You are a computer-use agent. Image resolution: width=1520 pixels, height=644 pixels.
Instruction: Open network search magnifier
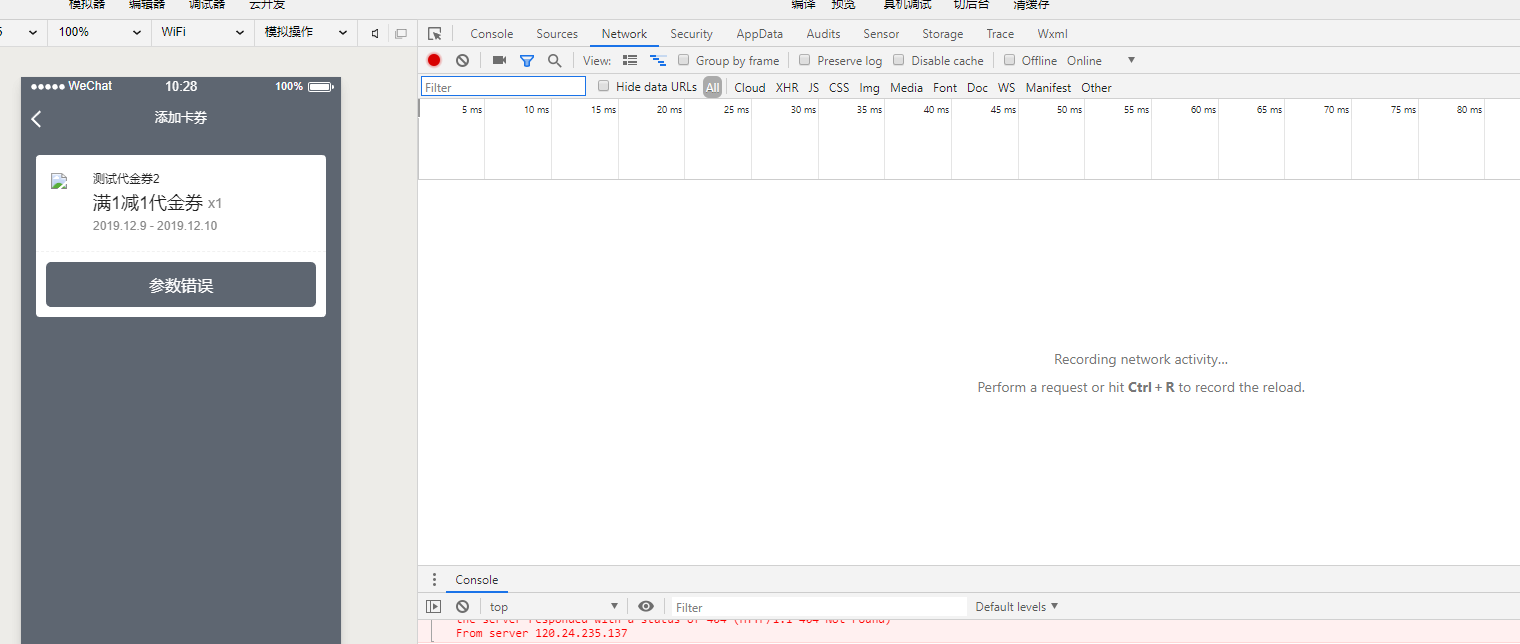click(555, 60)
